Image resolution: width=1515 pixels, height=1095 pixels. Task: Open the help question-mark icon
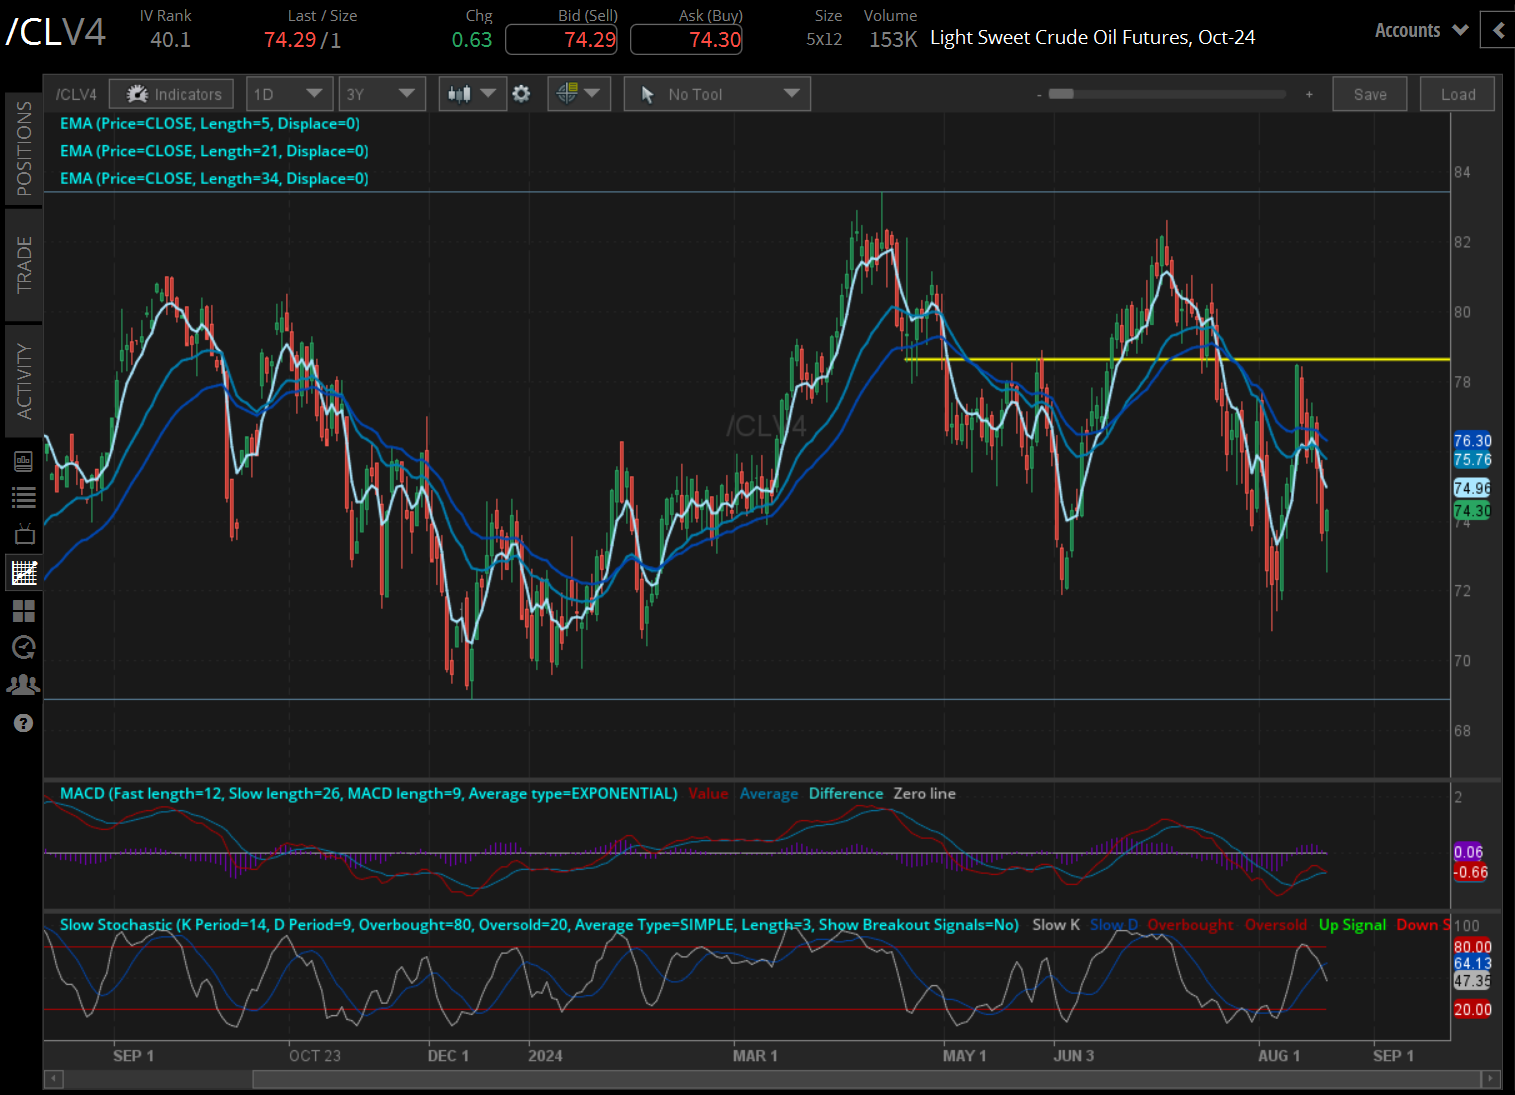pos(24,722)
